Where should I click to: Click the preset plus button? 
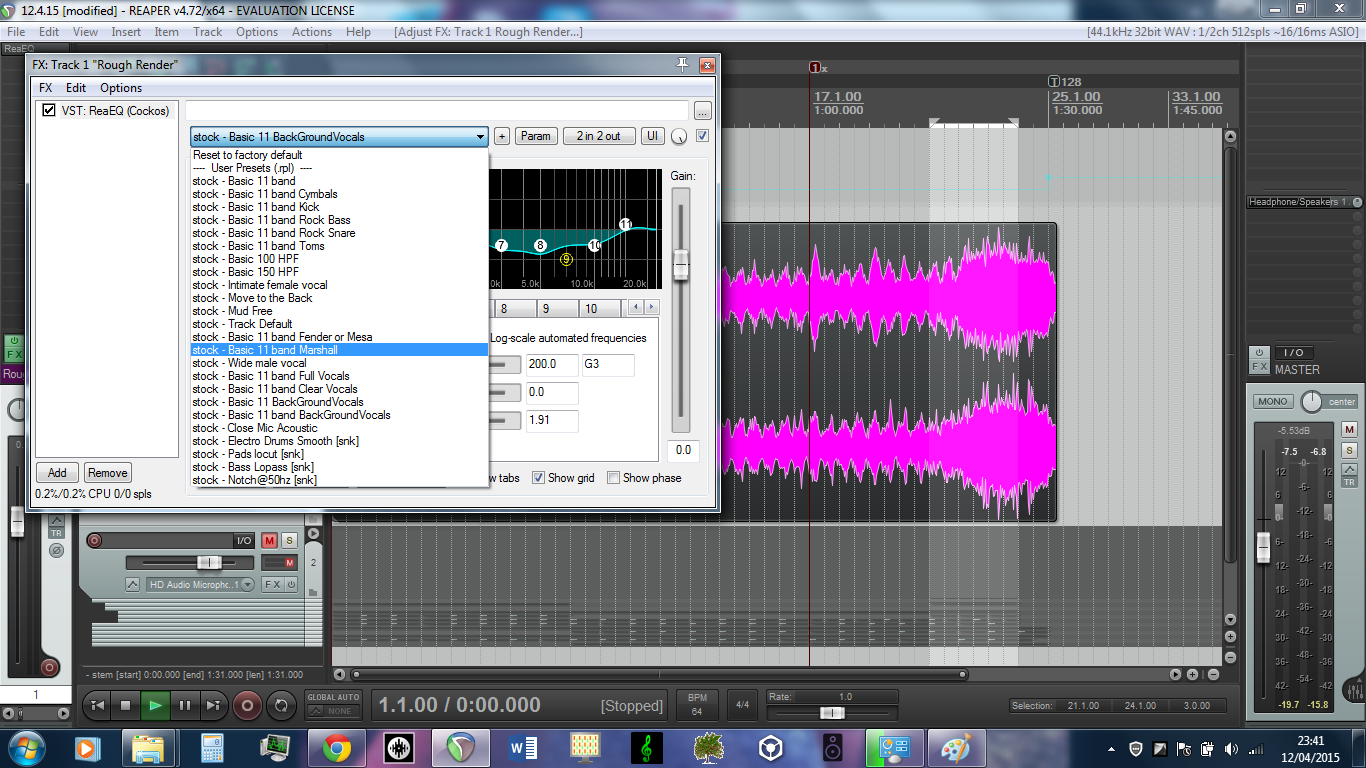point(502,136)
